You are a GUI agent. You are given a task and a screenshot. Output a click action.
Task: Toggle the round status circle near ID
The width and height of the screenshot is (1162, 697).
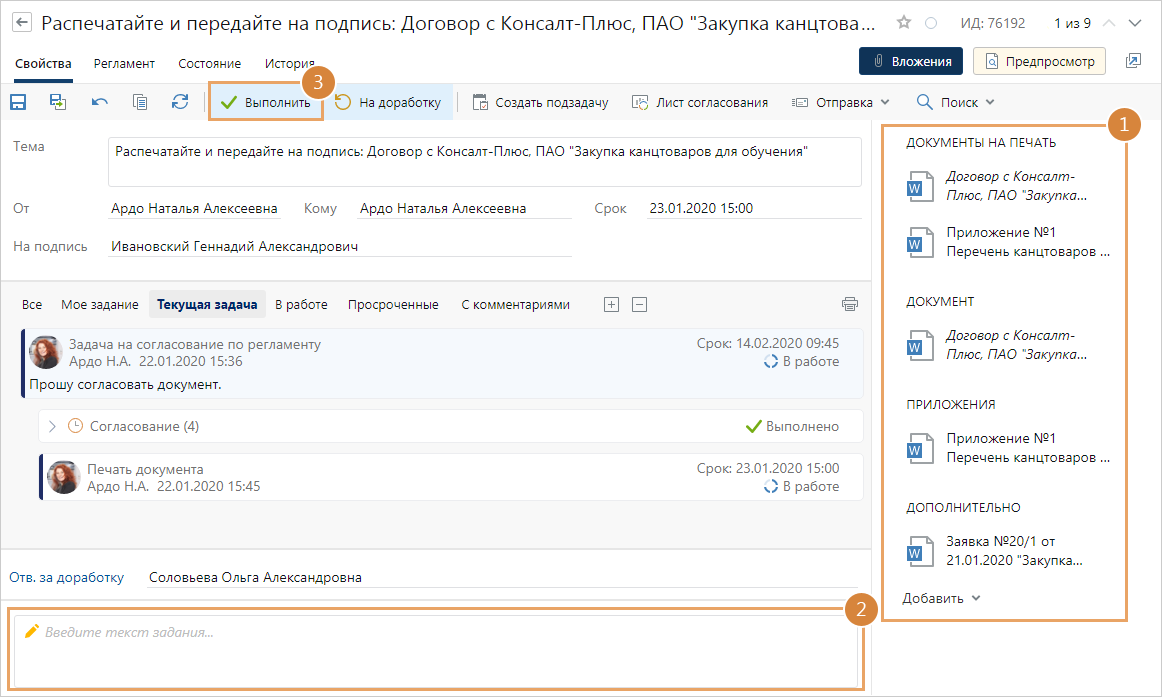click(x=931, y=22)
